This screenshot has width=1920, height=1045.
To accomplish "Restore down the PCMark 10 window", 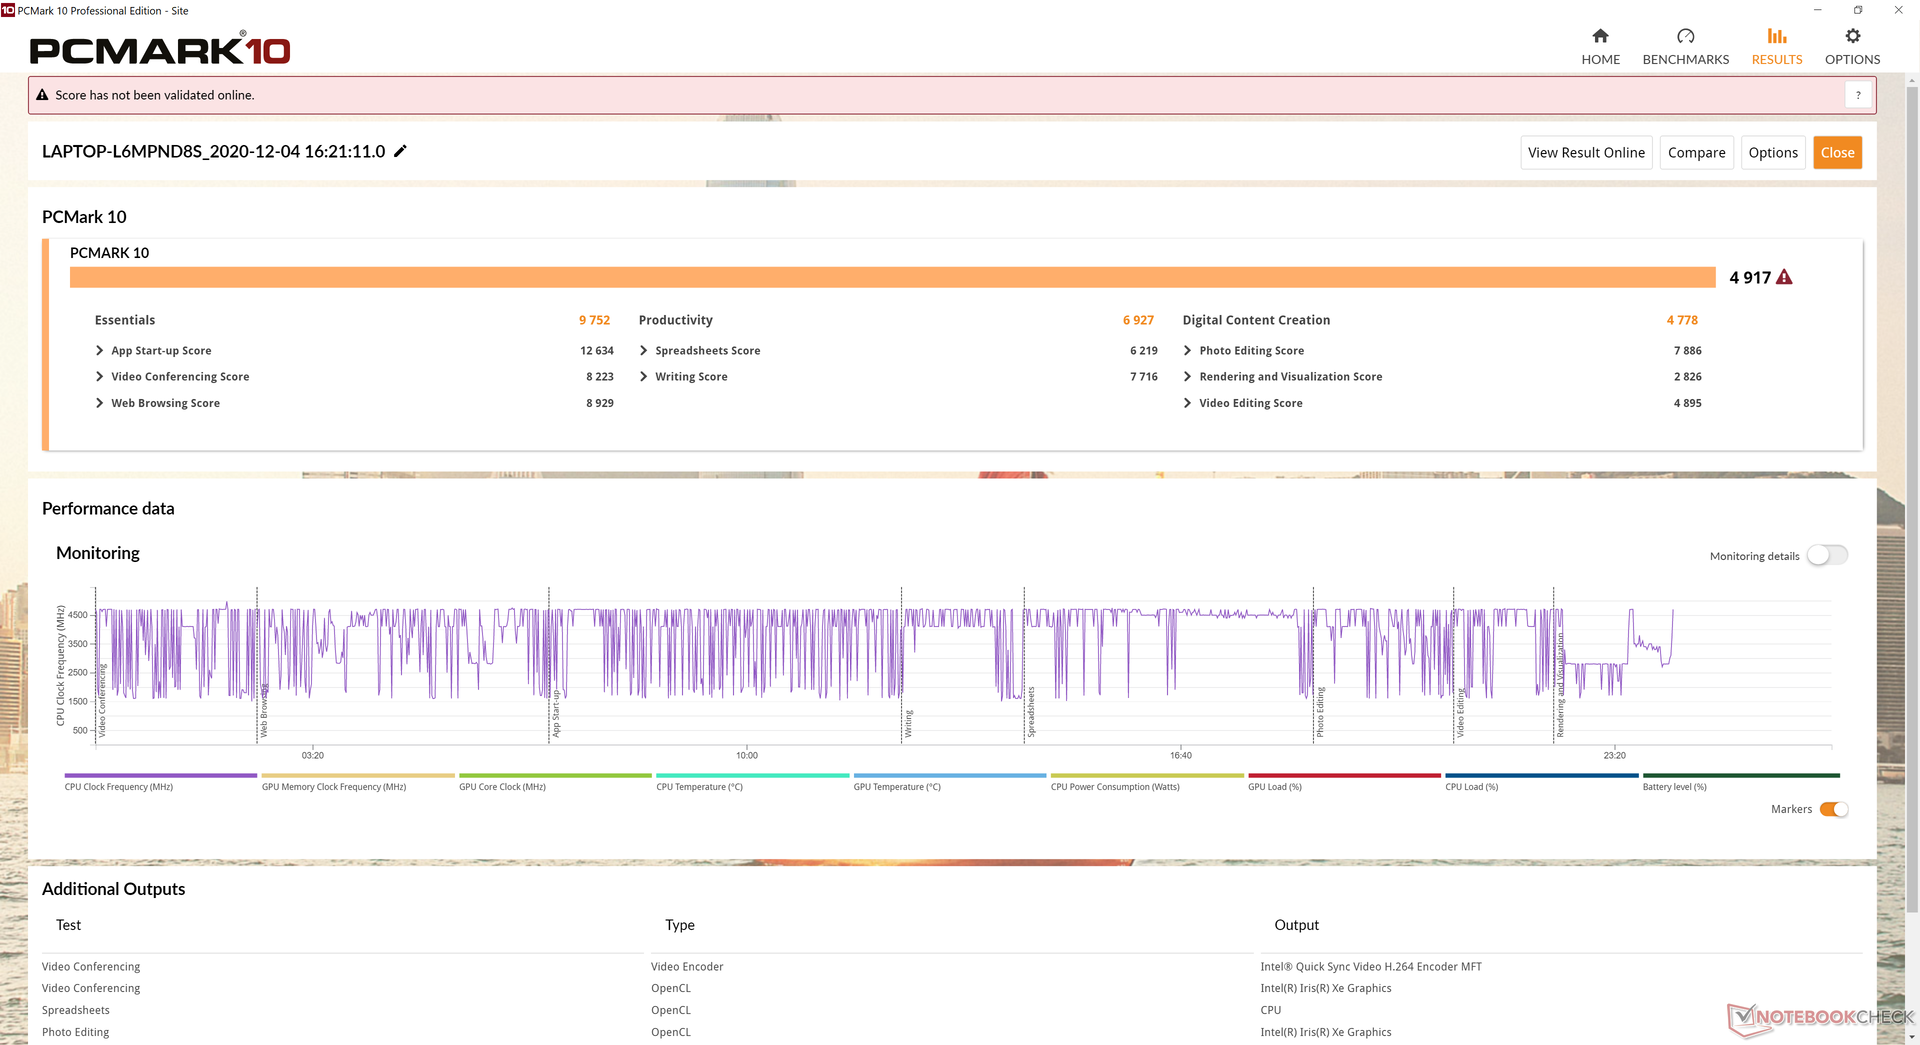I will click(x=1858, y=10).
